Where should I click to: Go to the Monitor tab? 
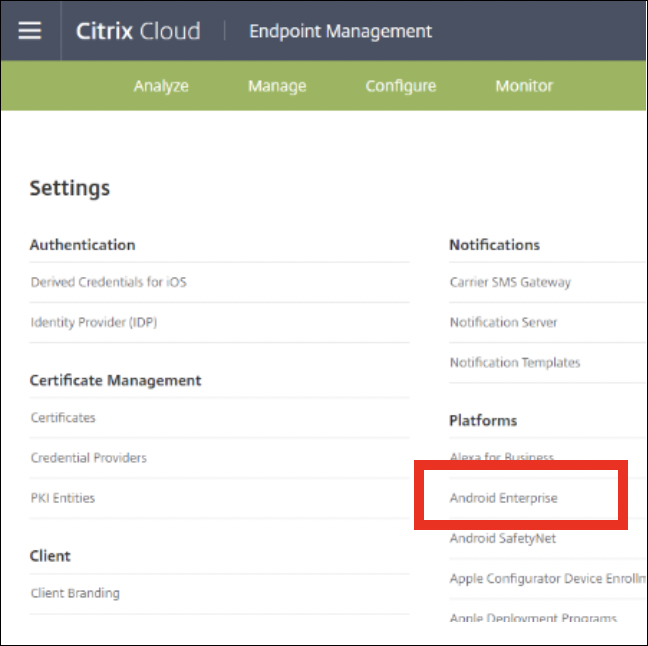click(x=524, y=86)
